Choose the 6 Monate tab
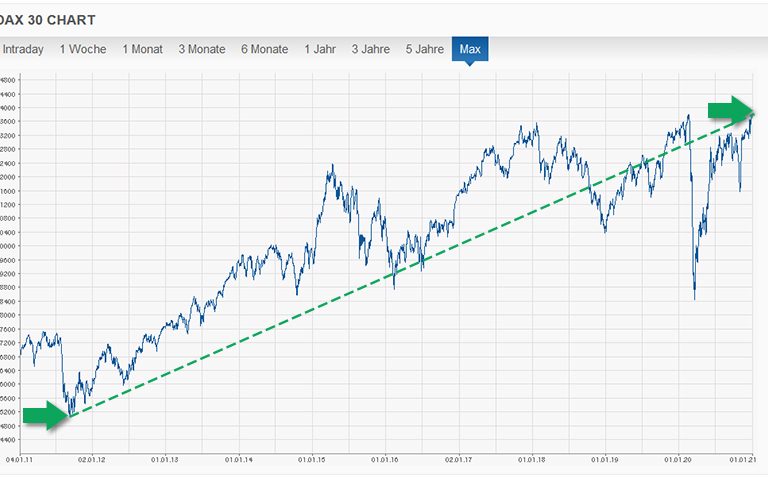The height and width of the screenshot is (478, 768). [264, 49]
